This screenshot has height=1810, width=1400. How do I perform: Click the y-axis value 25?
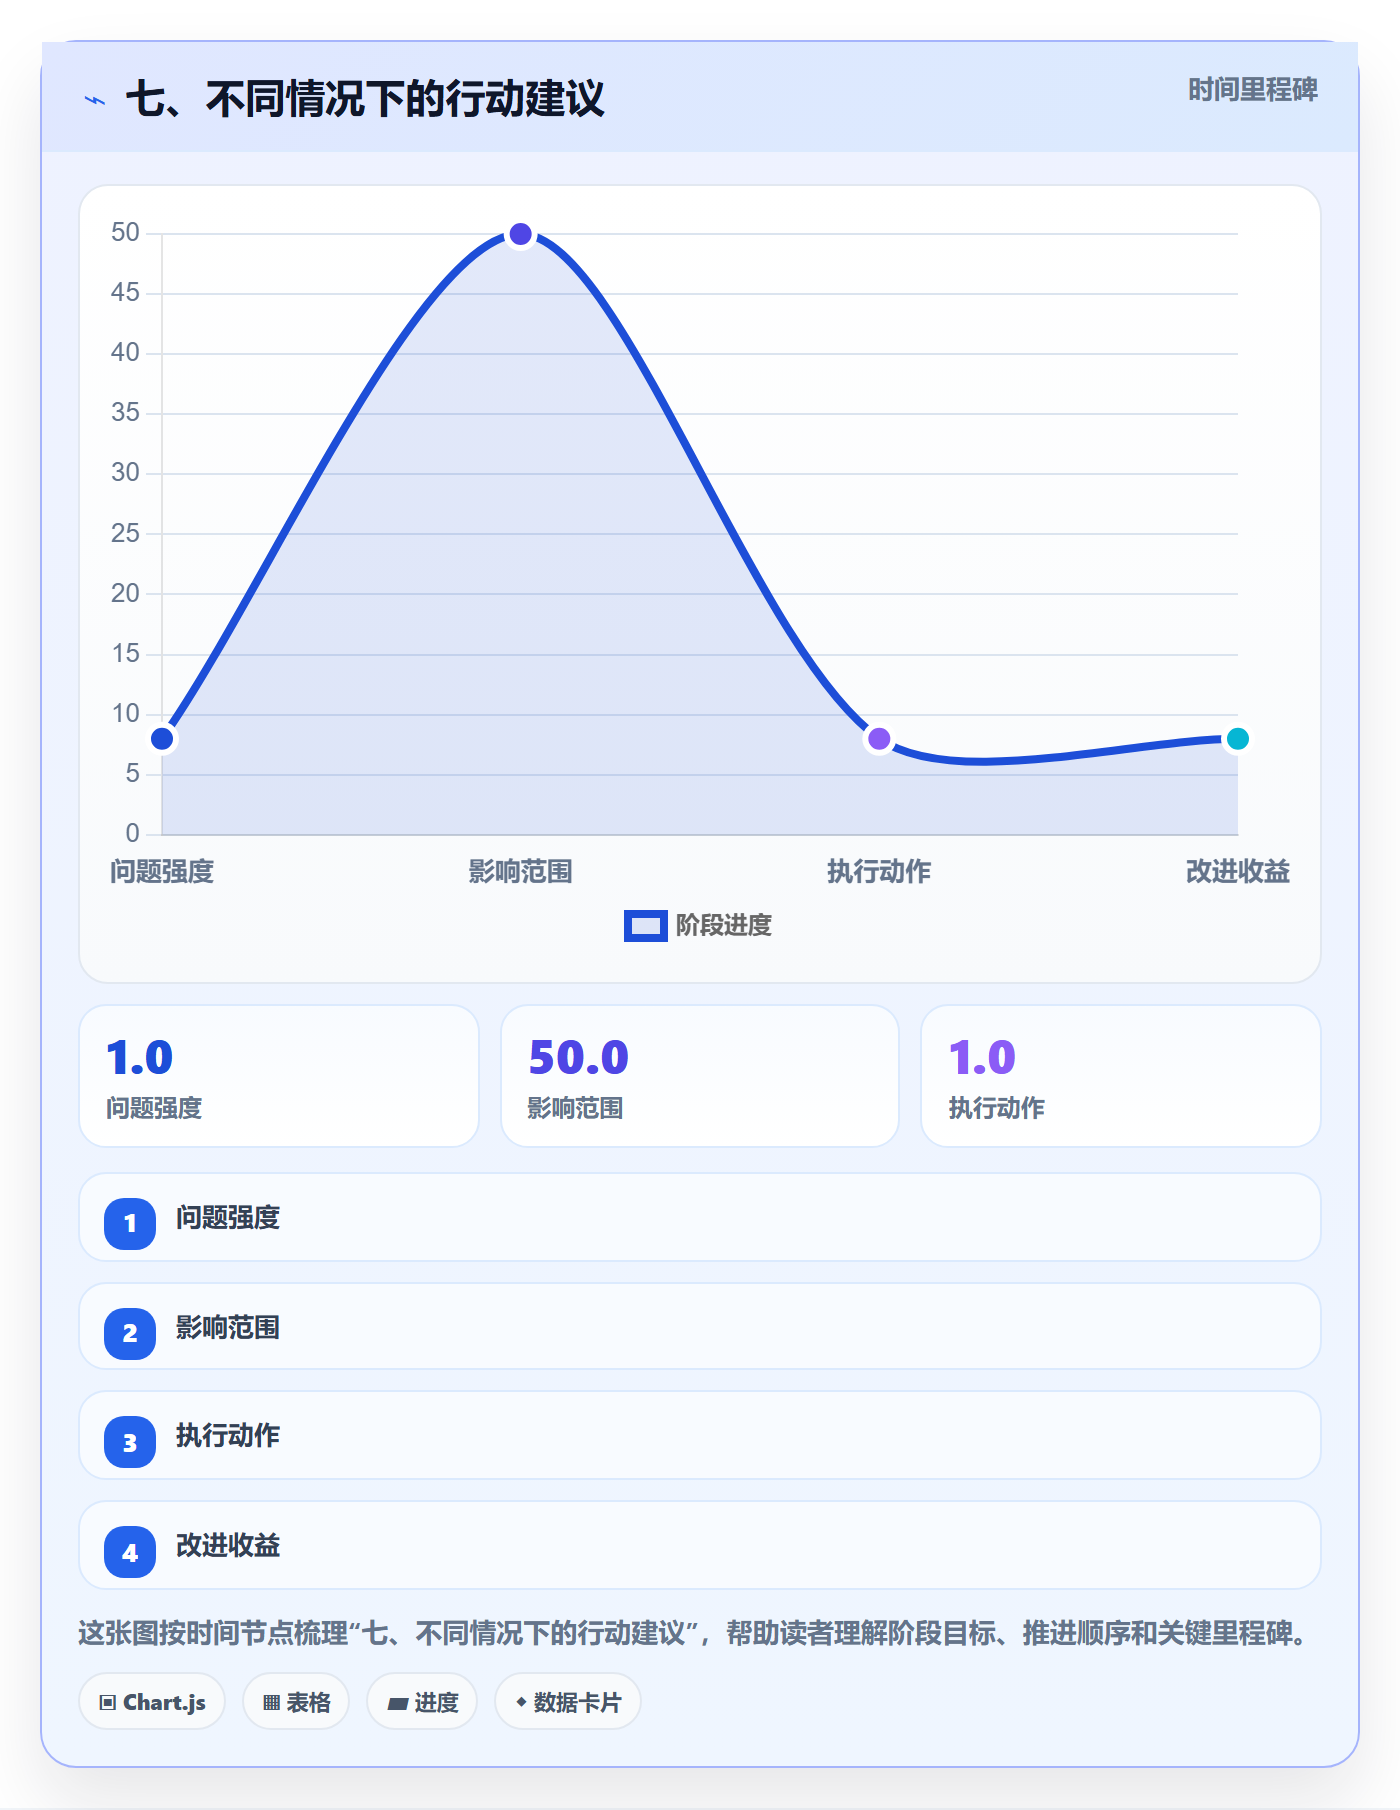click(x=125, y=533)
